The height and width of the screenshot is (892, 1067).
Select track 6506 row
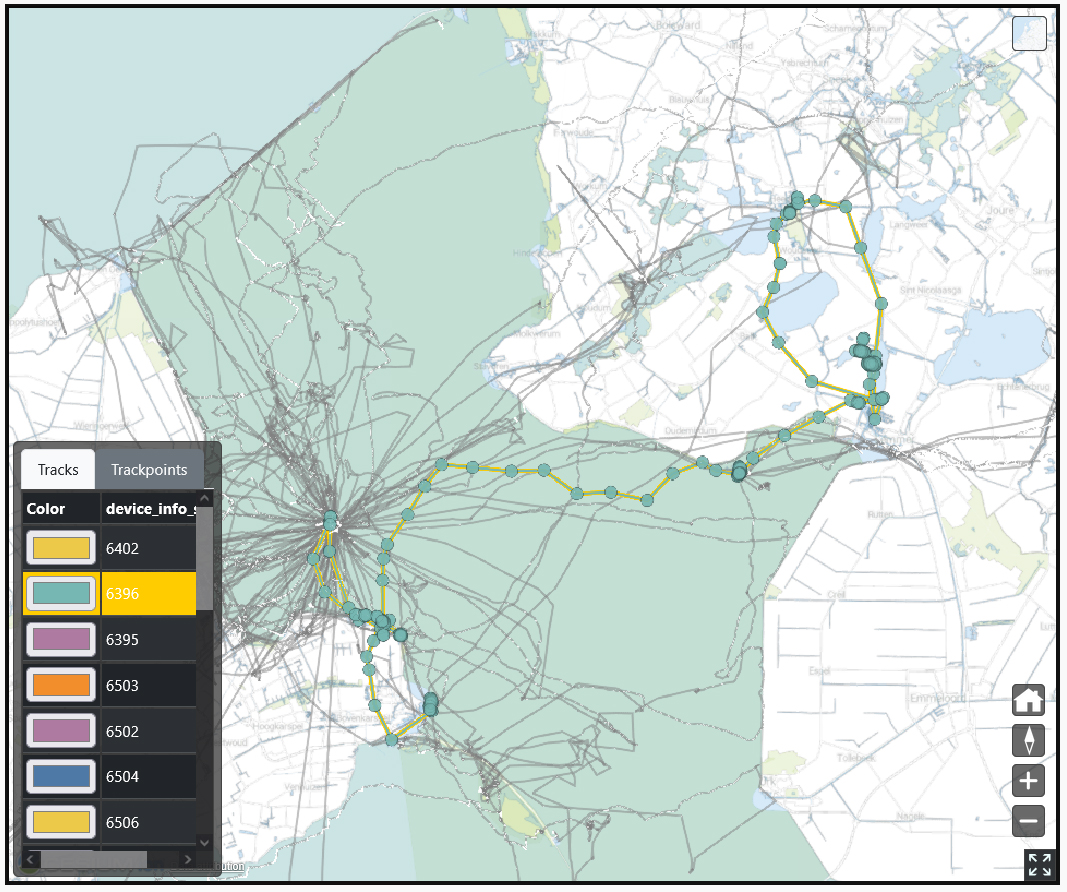[148, 823]
